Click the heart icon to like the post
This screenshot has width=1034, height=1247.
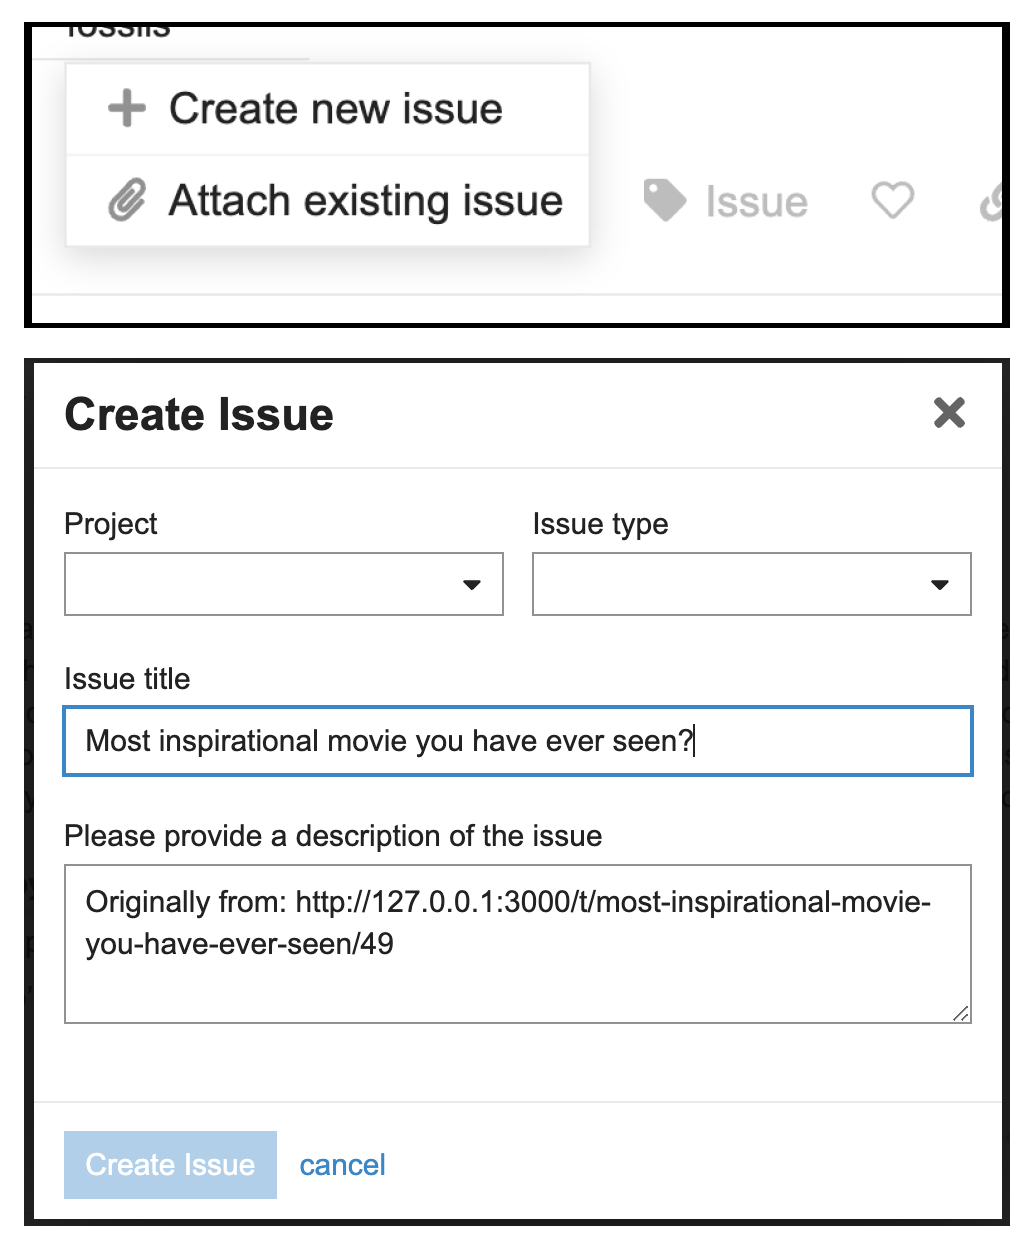coord(891,200)
